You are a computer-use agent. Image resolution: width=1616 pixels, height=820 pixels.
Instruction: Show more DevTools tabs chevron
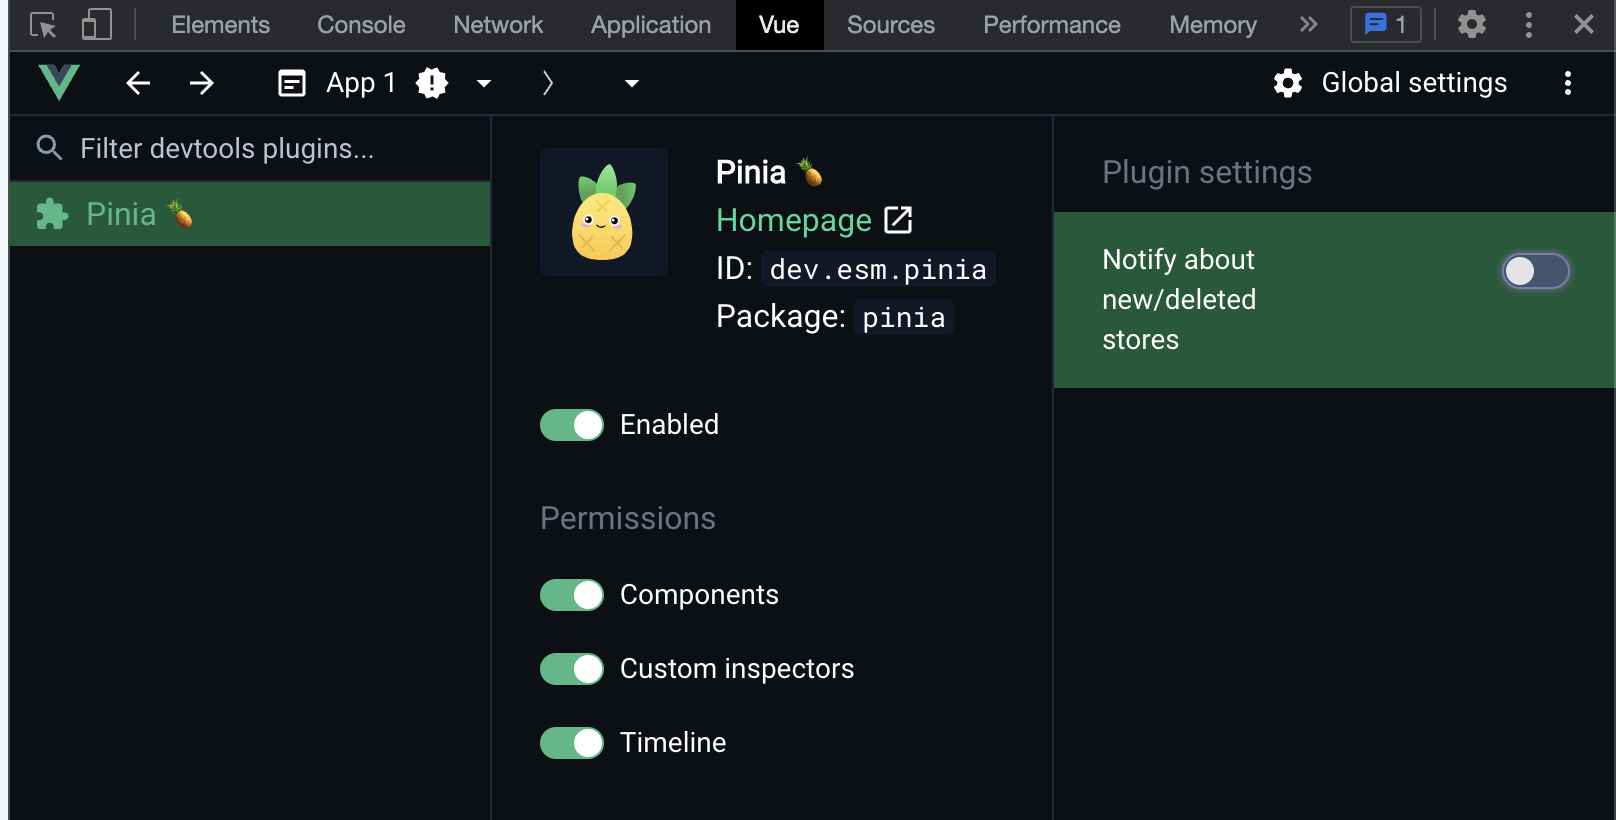[x=1308, y=24]
